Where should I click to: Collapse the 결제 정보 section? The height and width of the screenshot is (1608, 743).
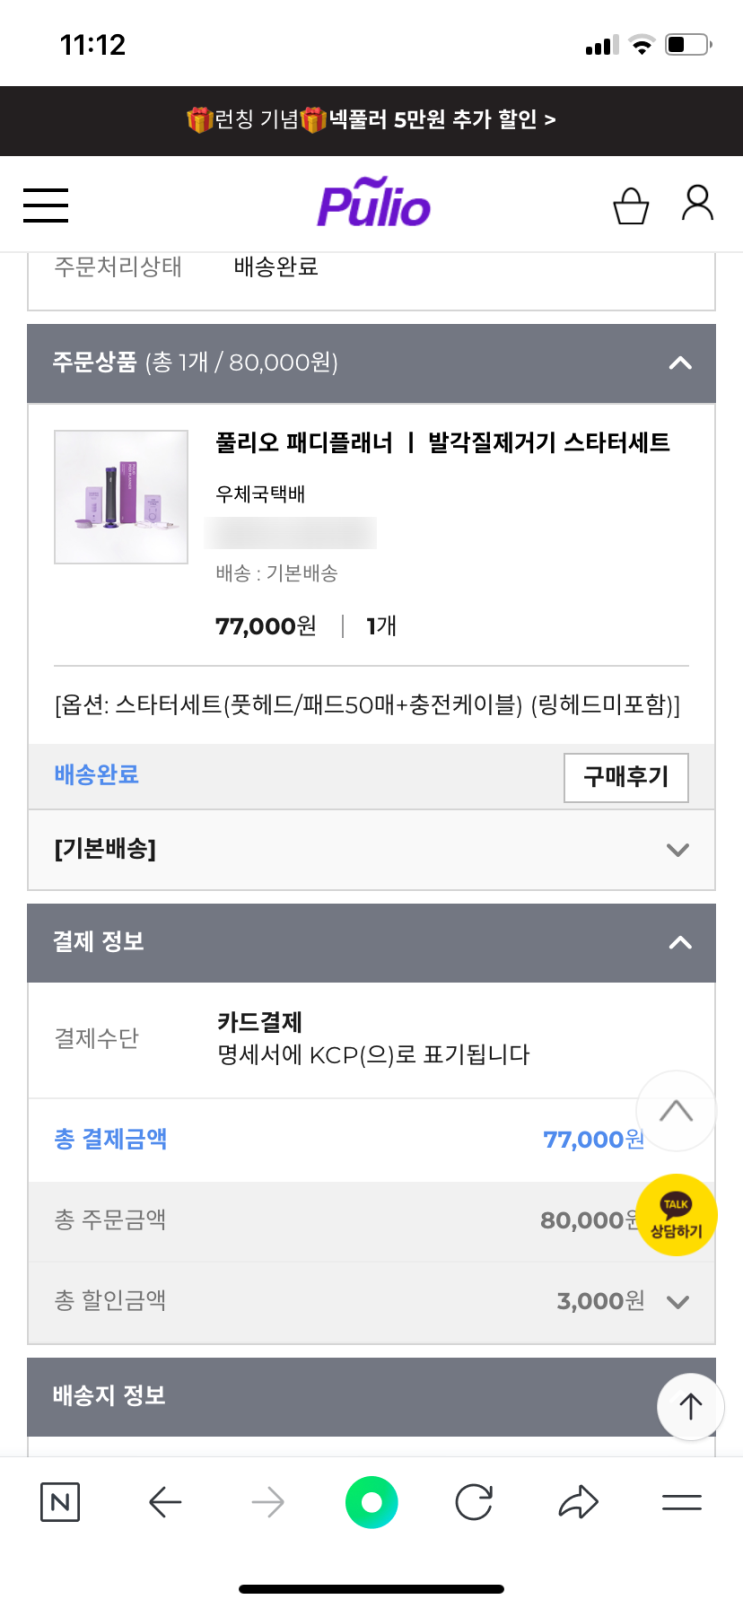pos(680,942)
